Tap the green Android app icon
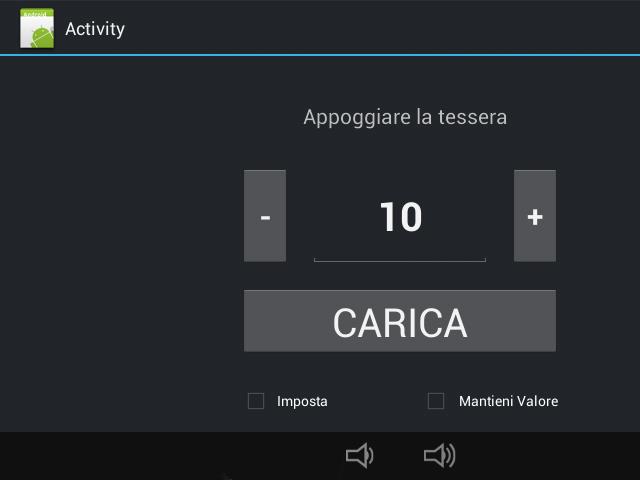 pyautogui.click(x=37, y=28)
